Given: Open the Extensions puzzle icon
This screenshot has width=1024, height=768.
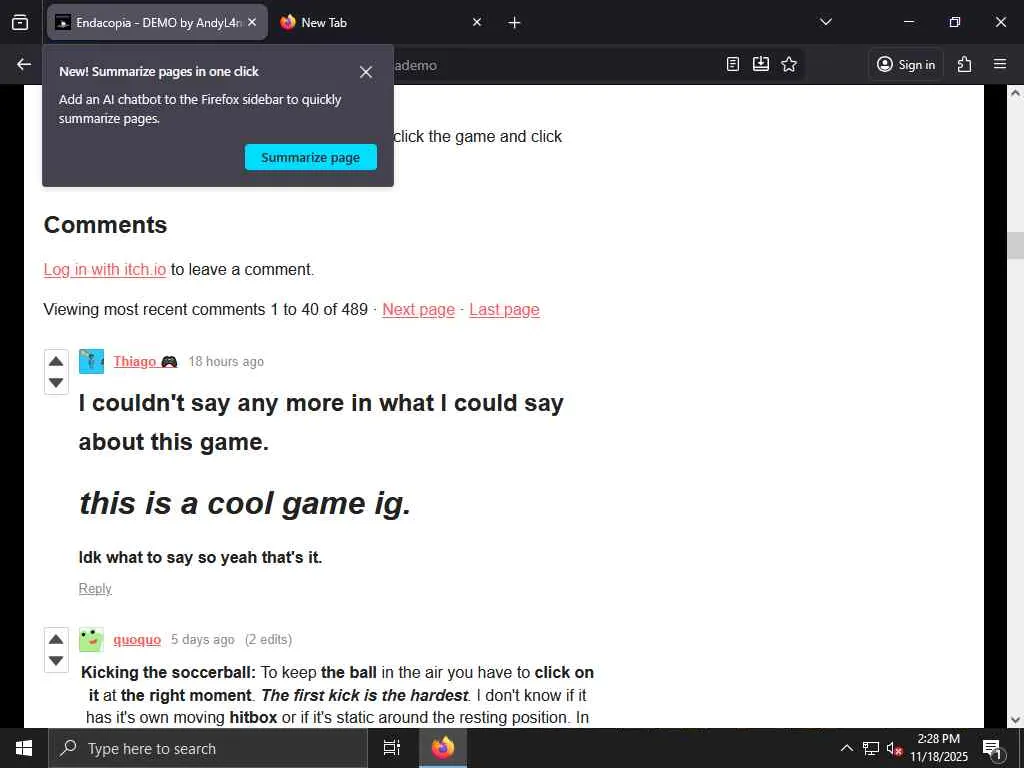Looking at the screenshot, I should click(965, 64).
